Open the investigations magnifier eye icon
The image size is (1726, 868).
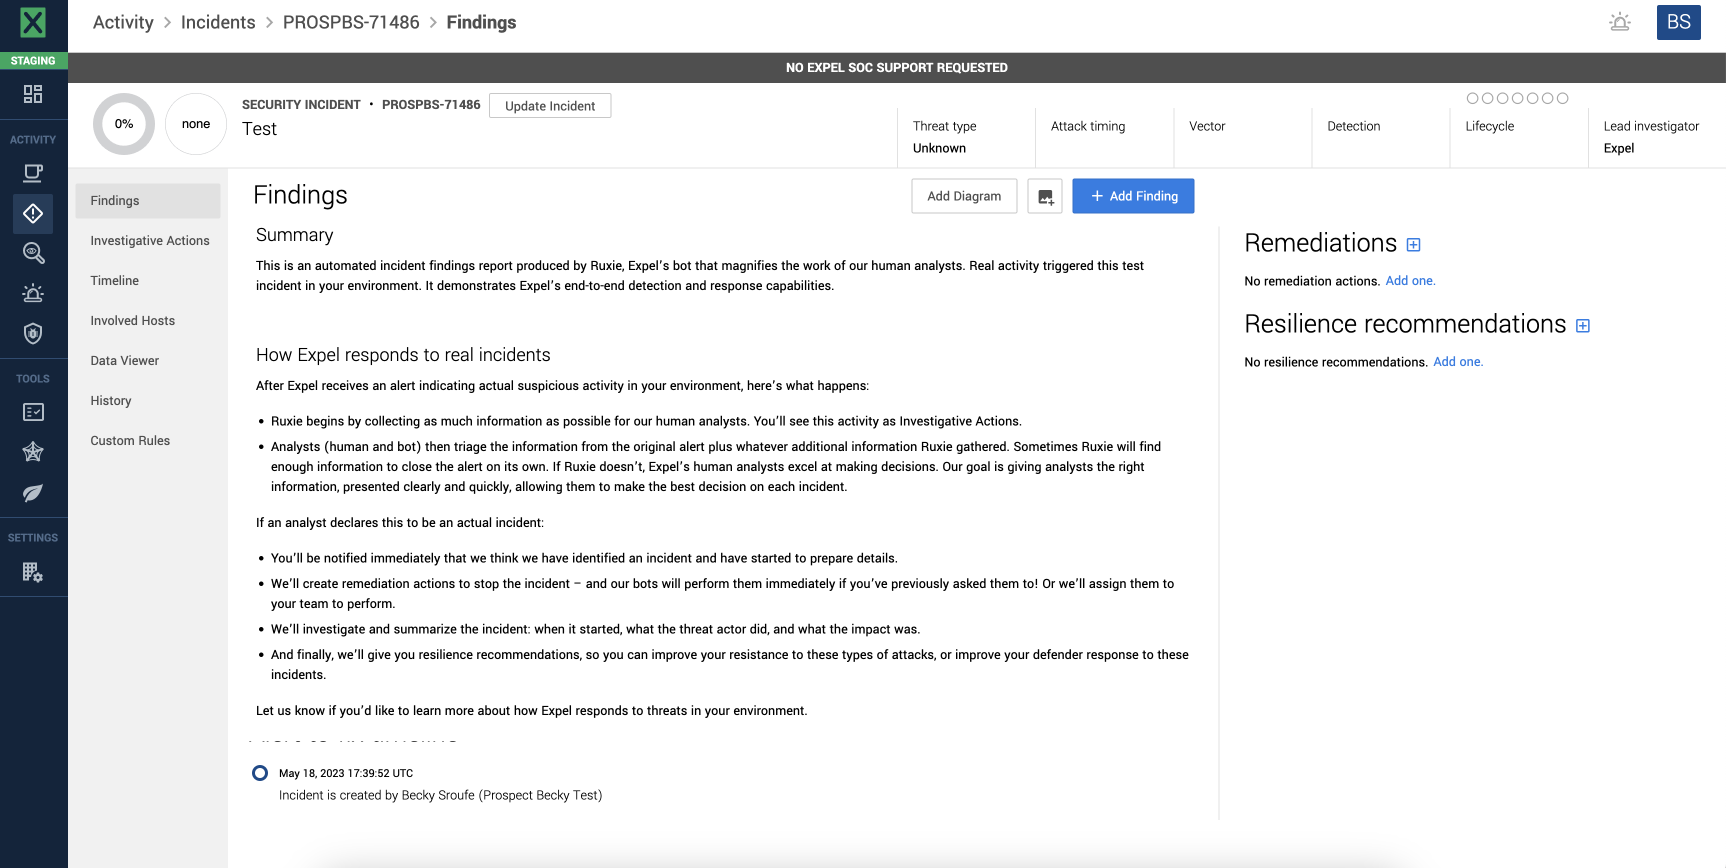[x=33, y=253]
